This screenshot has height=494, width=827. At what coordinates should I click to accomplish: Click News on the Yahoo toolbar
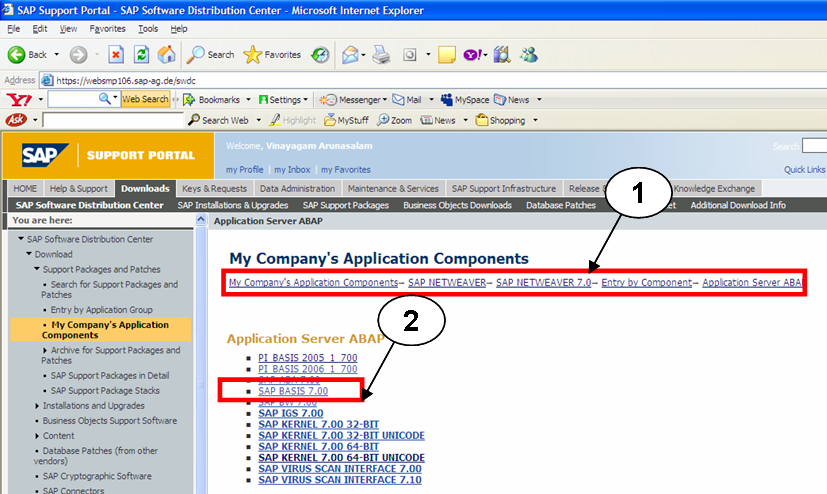pos(512,99)
